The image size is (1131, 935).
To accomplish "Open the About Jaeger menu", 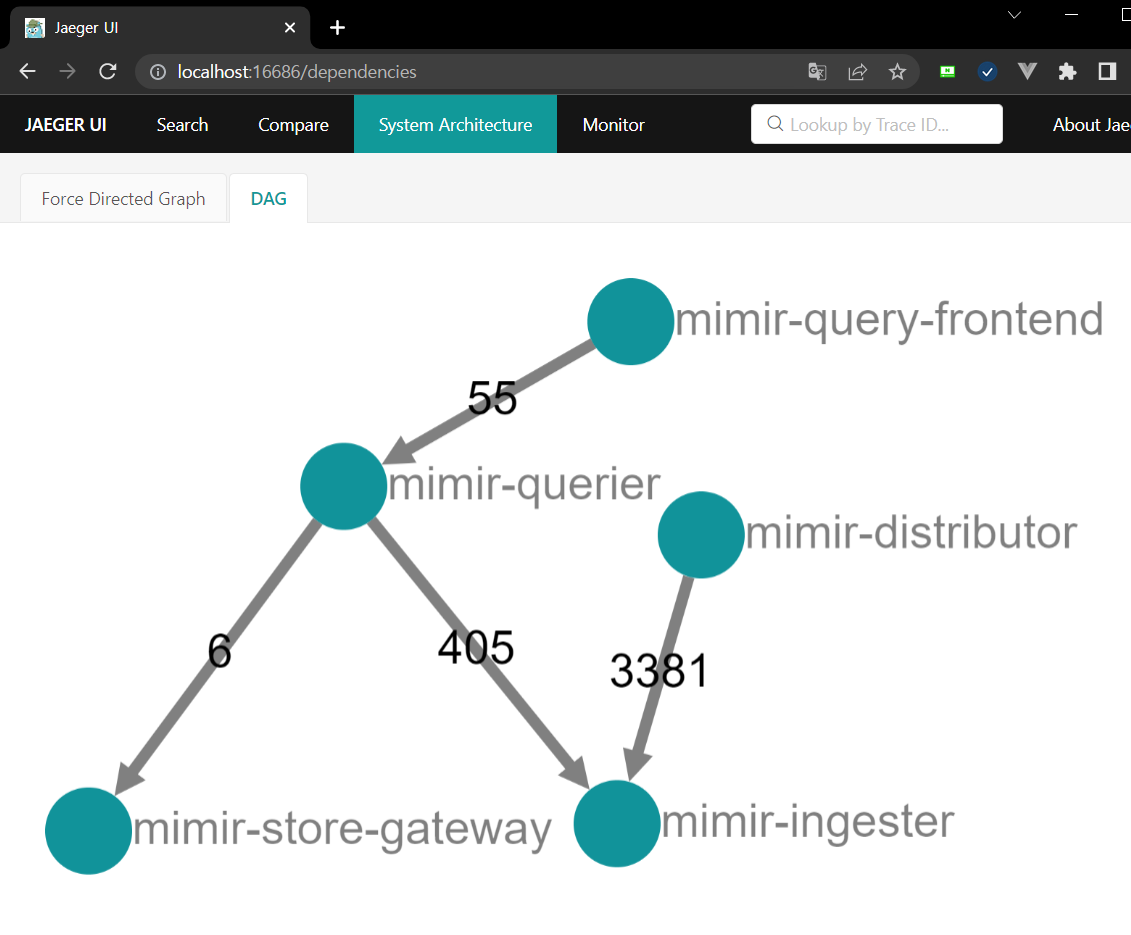I will [x=1090, y=125].
